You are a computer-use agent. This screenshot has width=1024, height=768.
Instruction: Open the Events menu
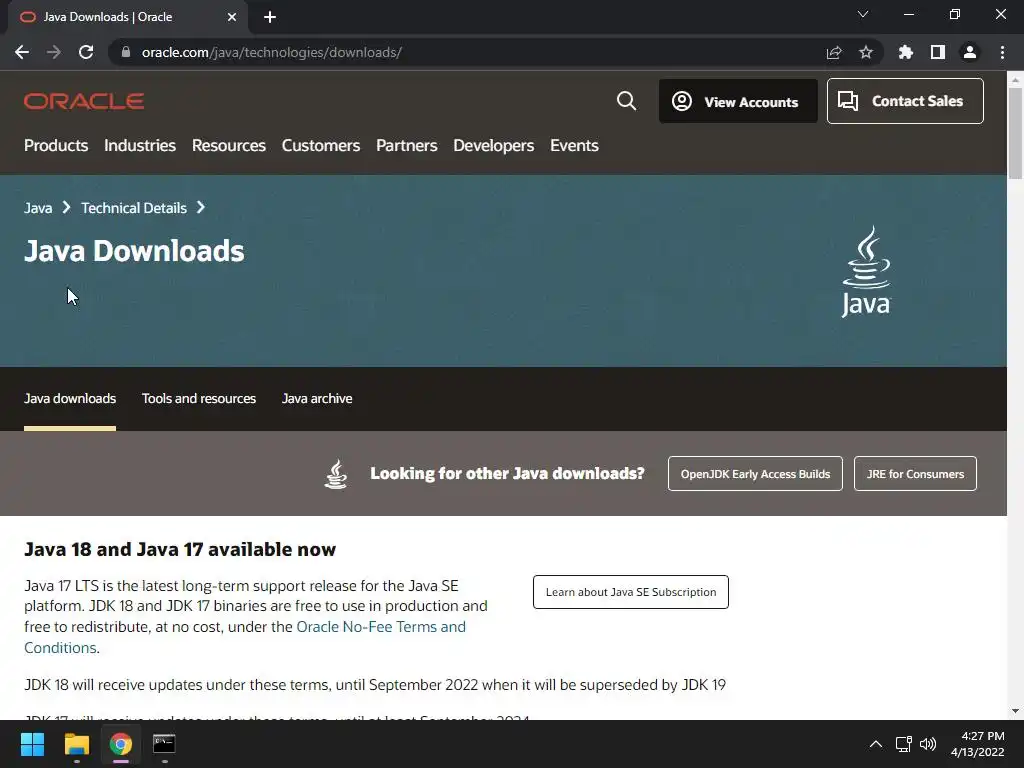click(x=574, y=146)
